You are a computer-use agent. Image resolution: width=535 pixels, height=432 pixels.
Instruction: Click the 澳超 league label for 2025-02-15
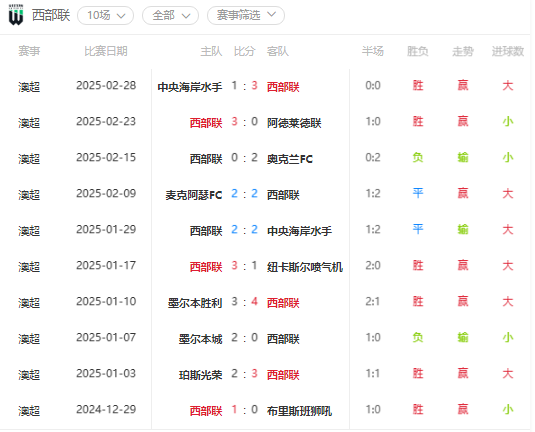29,159
